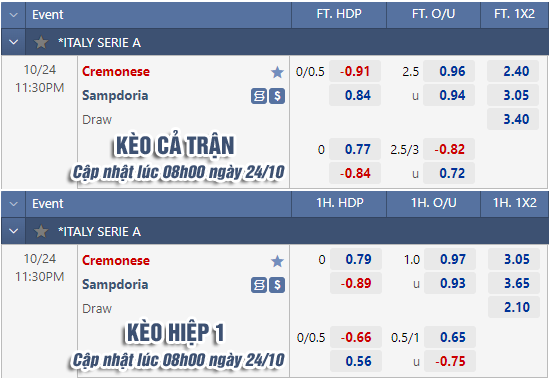The width and height of the screenshot is (551, 381).
Task: Toggle favorite star for first-half Italy Serie A league
Action: pyautogui.click(x=41, y=232)
